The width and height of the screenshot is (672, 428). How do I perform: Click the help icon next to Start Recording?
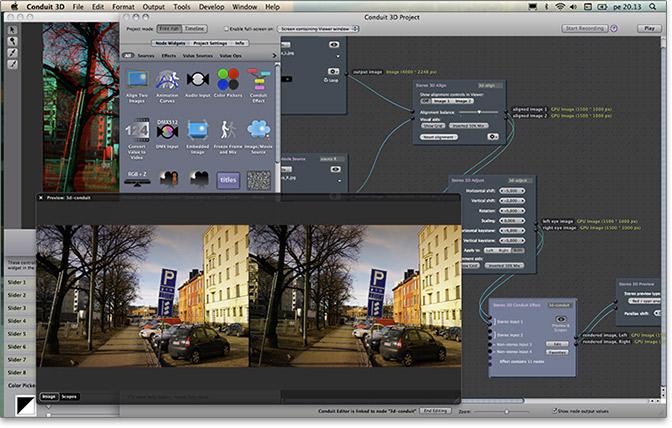tap(614, 28)
